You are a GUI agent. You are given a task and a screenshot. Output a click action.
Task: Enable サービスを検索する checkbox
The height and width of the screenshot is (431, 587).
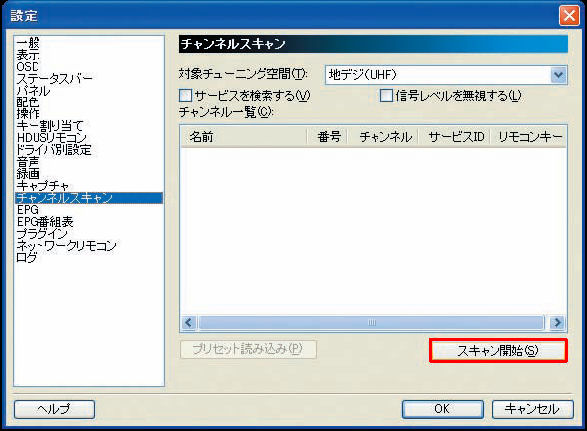point(186,96)
